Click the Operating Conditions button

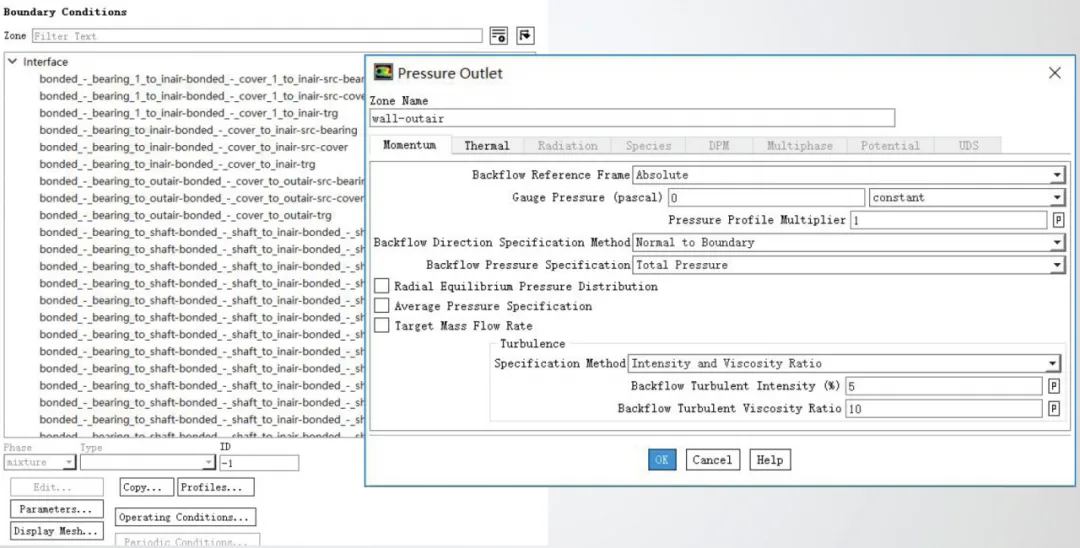(x=185, y=518)
